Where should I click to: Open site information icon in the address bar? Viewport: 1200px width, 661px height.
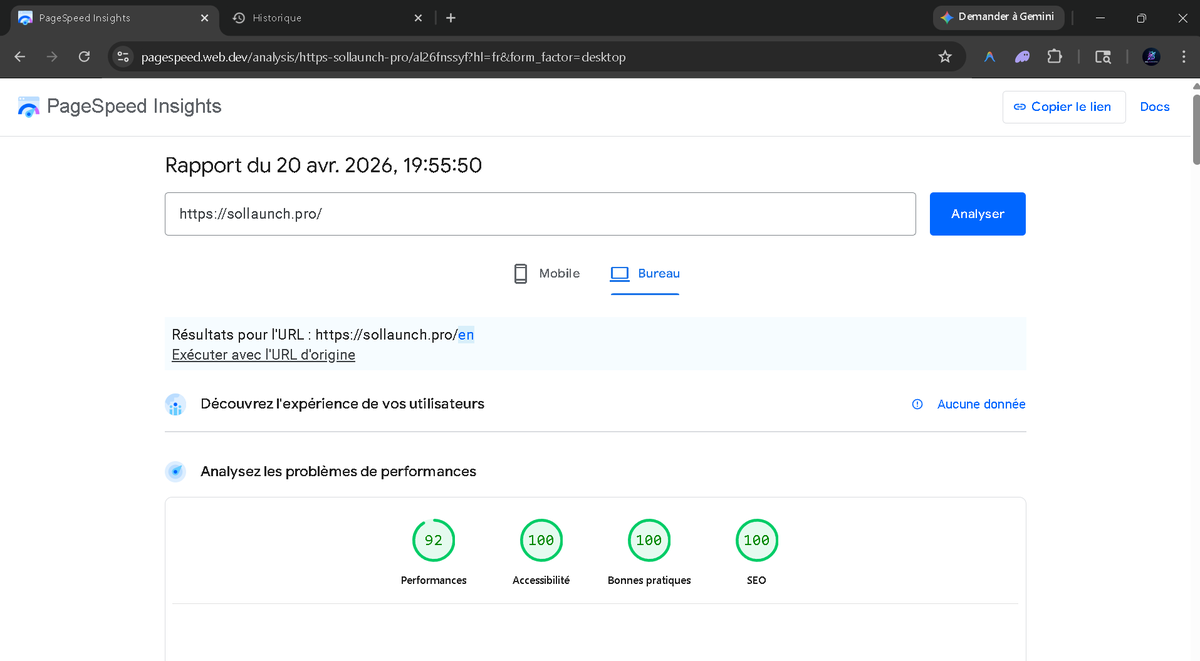coord(124,57)
